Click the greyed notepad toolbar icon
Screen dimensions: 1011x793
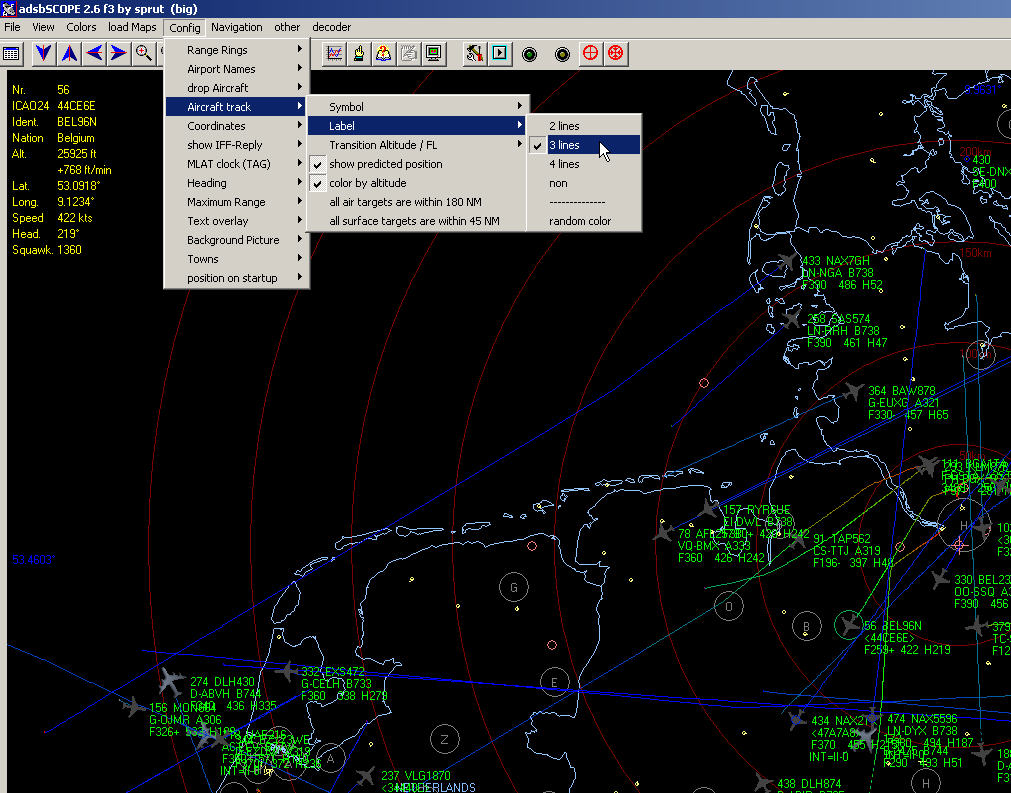click(x=409, y=54)
